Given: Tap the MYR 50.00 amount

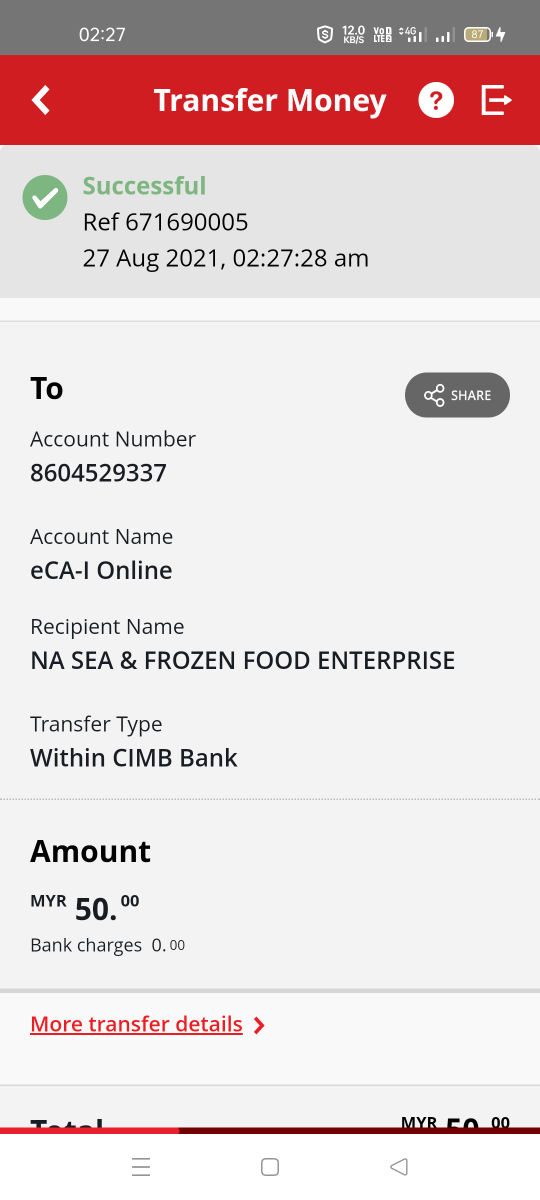Looking at the screenshot, I should coord(85,906).
